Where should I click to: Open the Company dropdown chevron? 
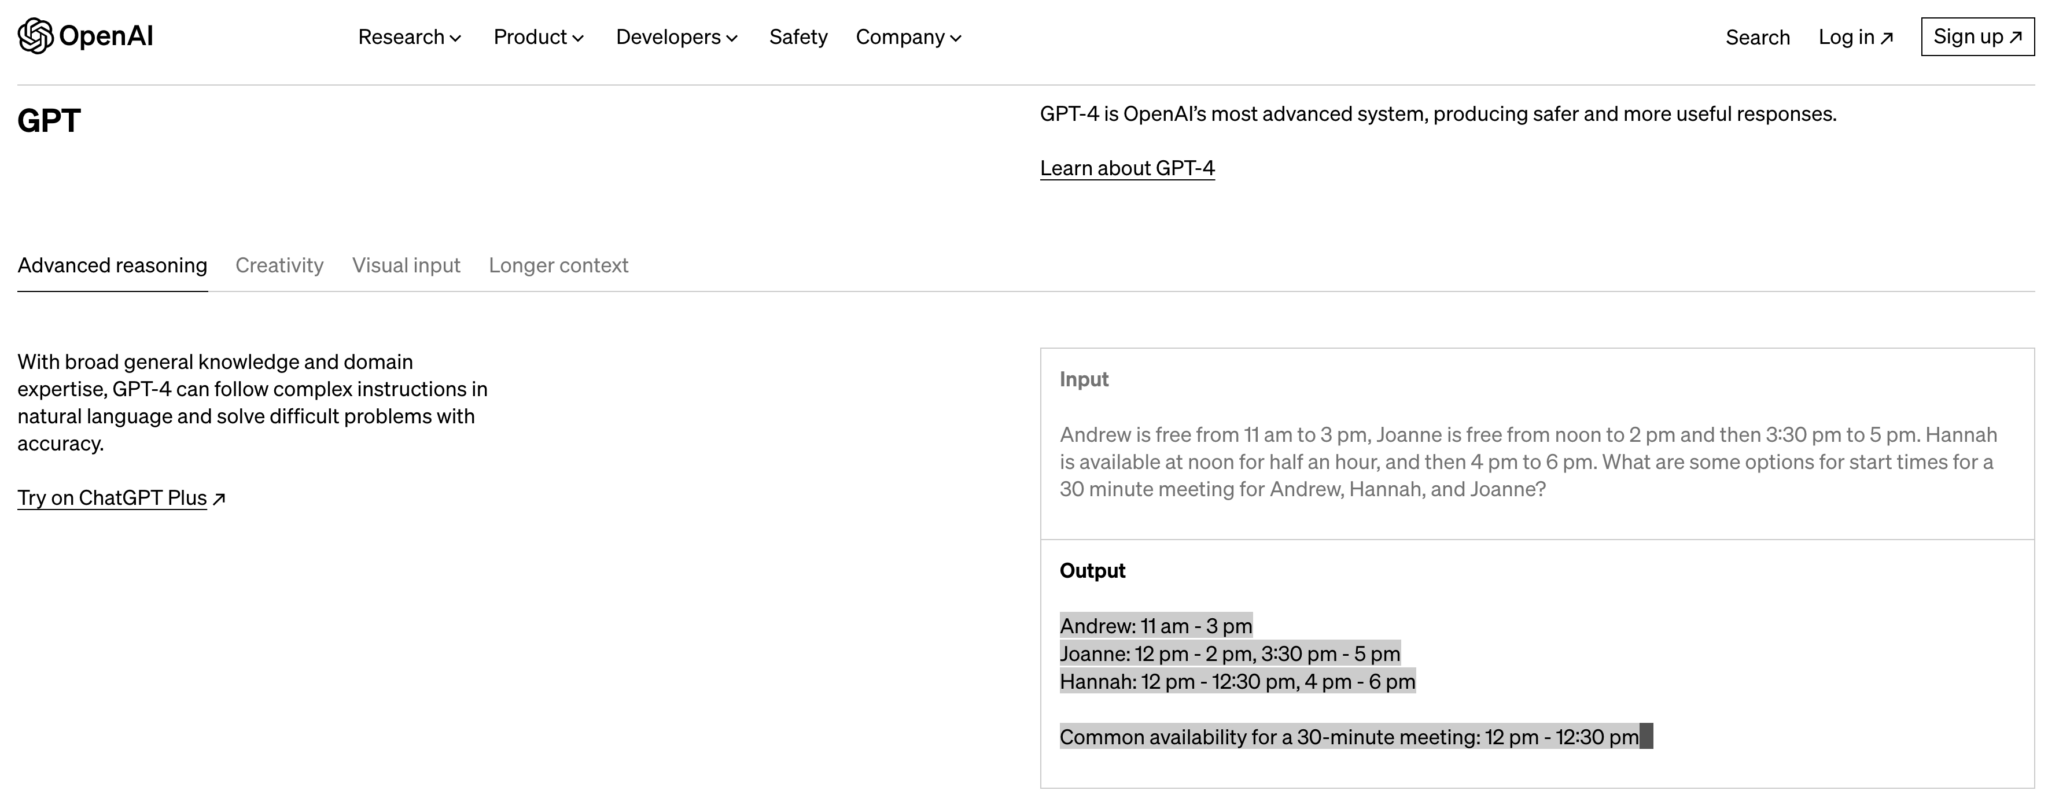(956, 38)
